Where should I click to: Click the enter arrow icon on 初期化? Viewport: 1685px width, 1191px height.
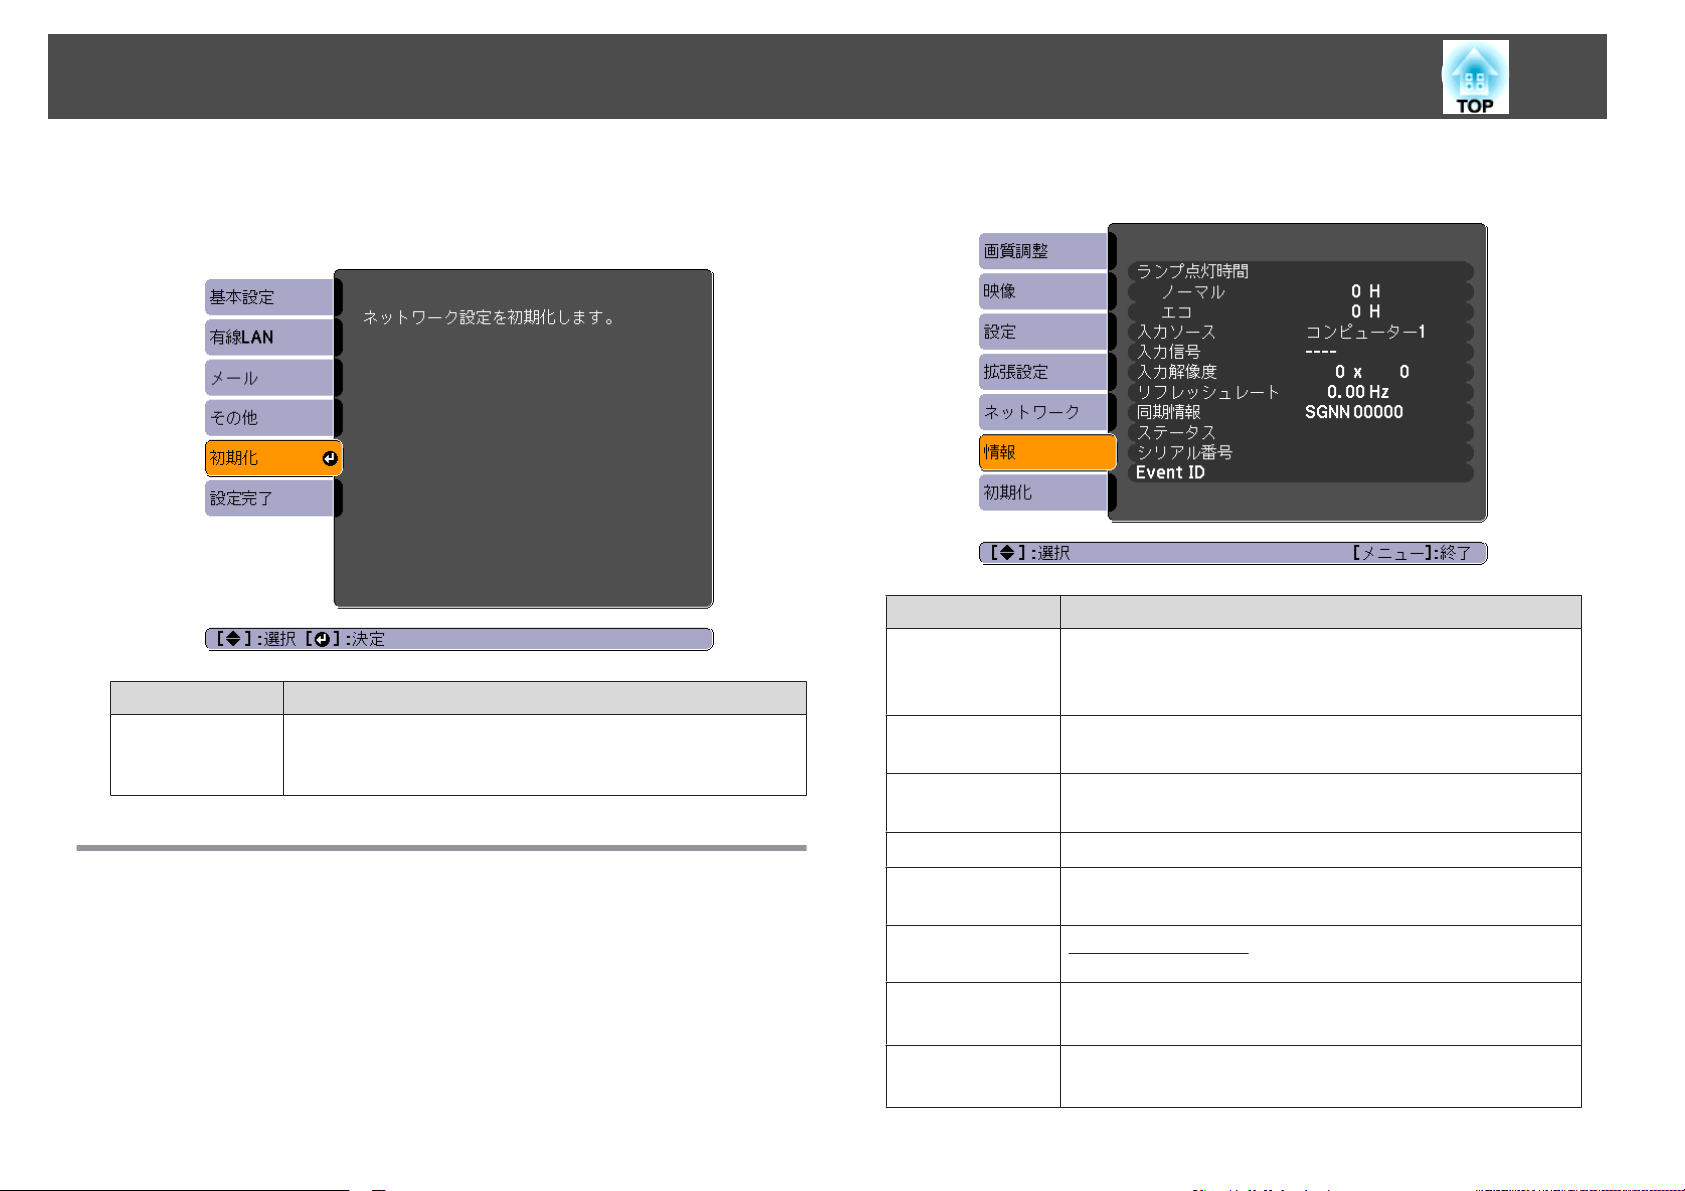[330, 459]
